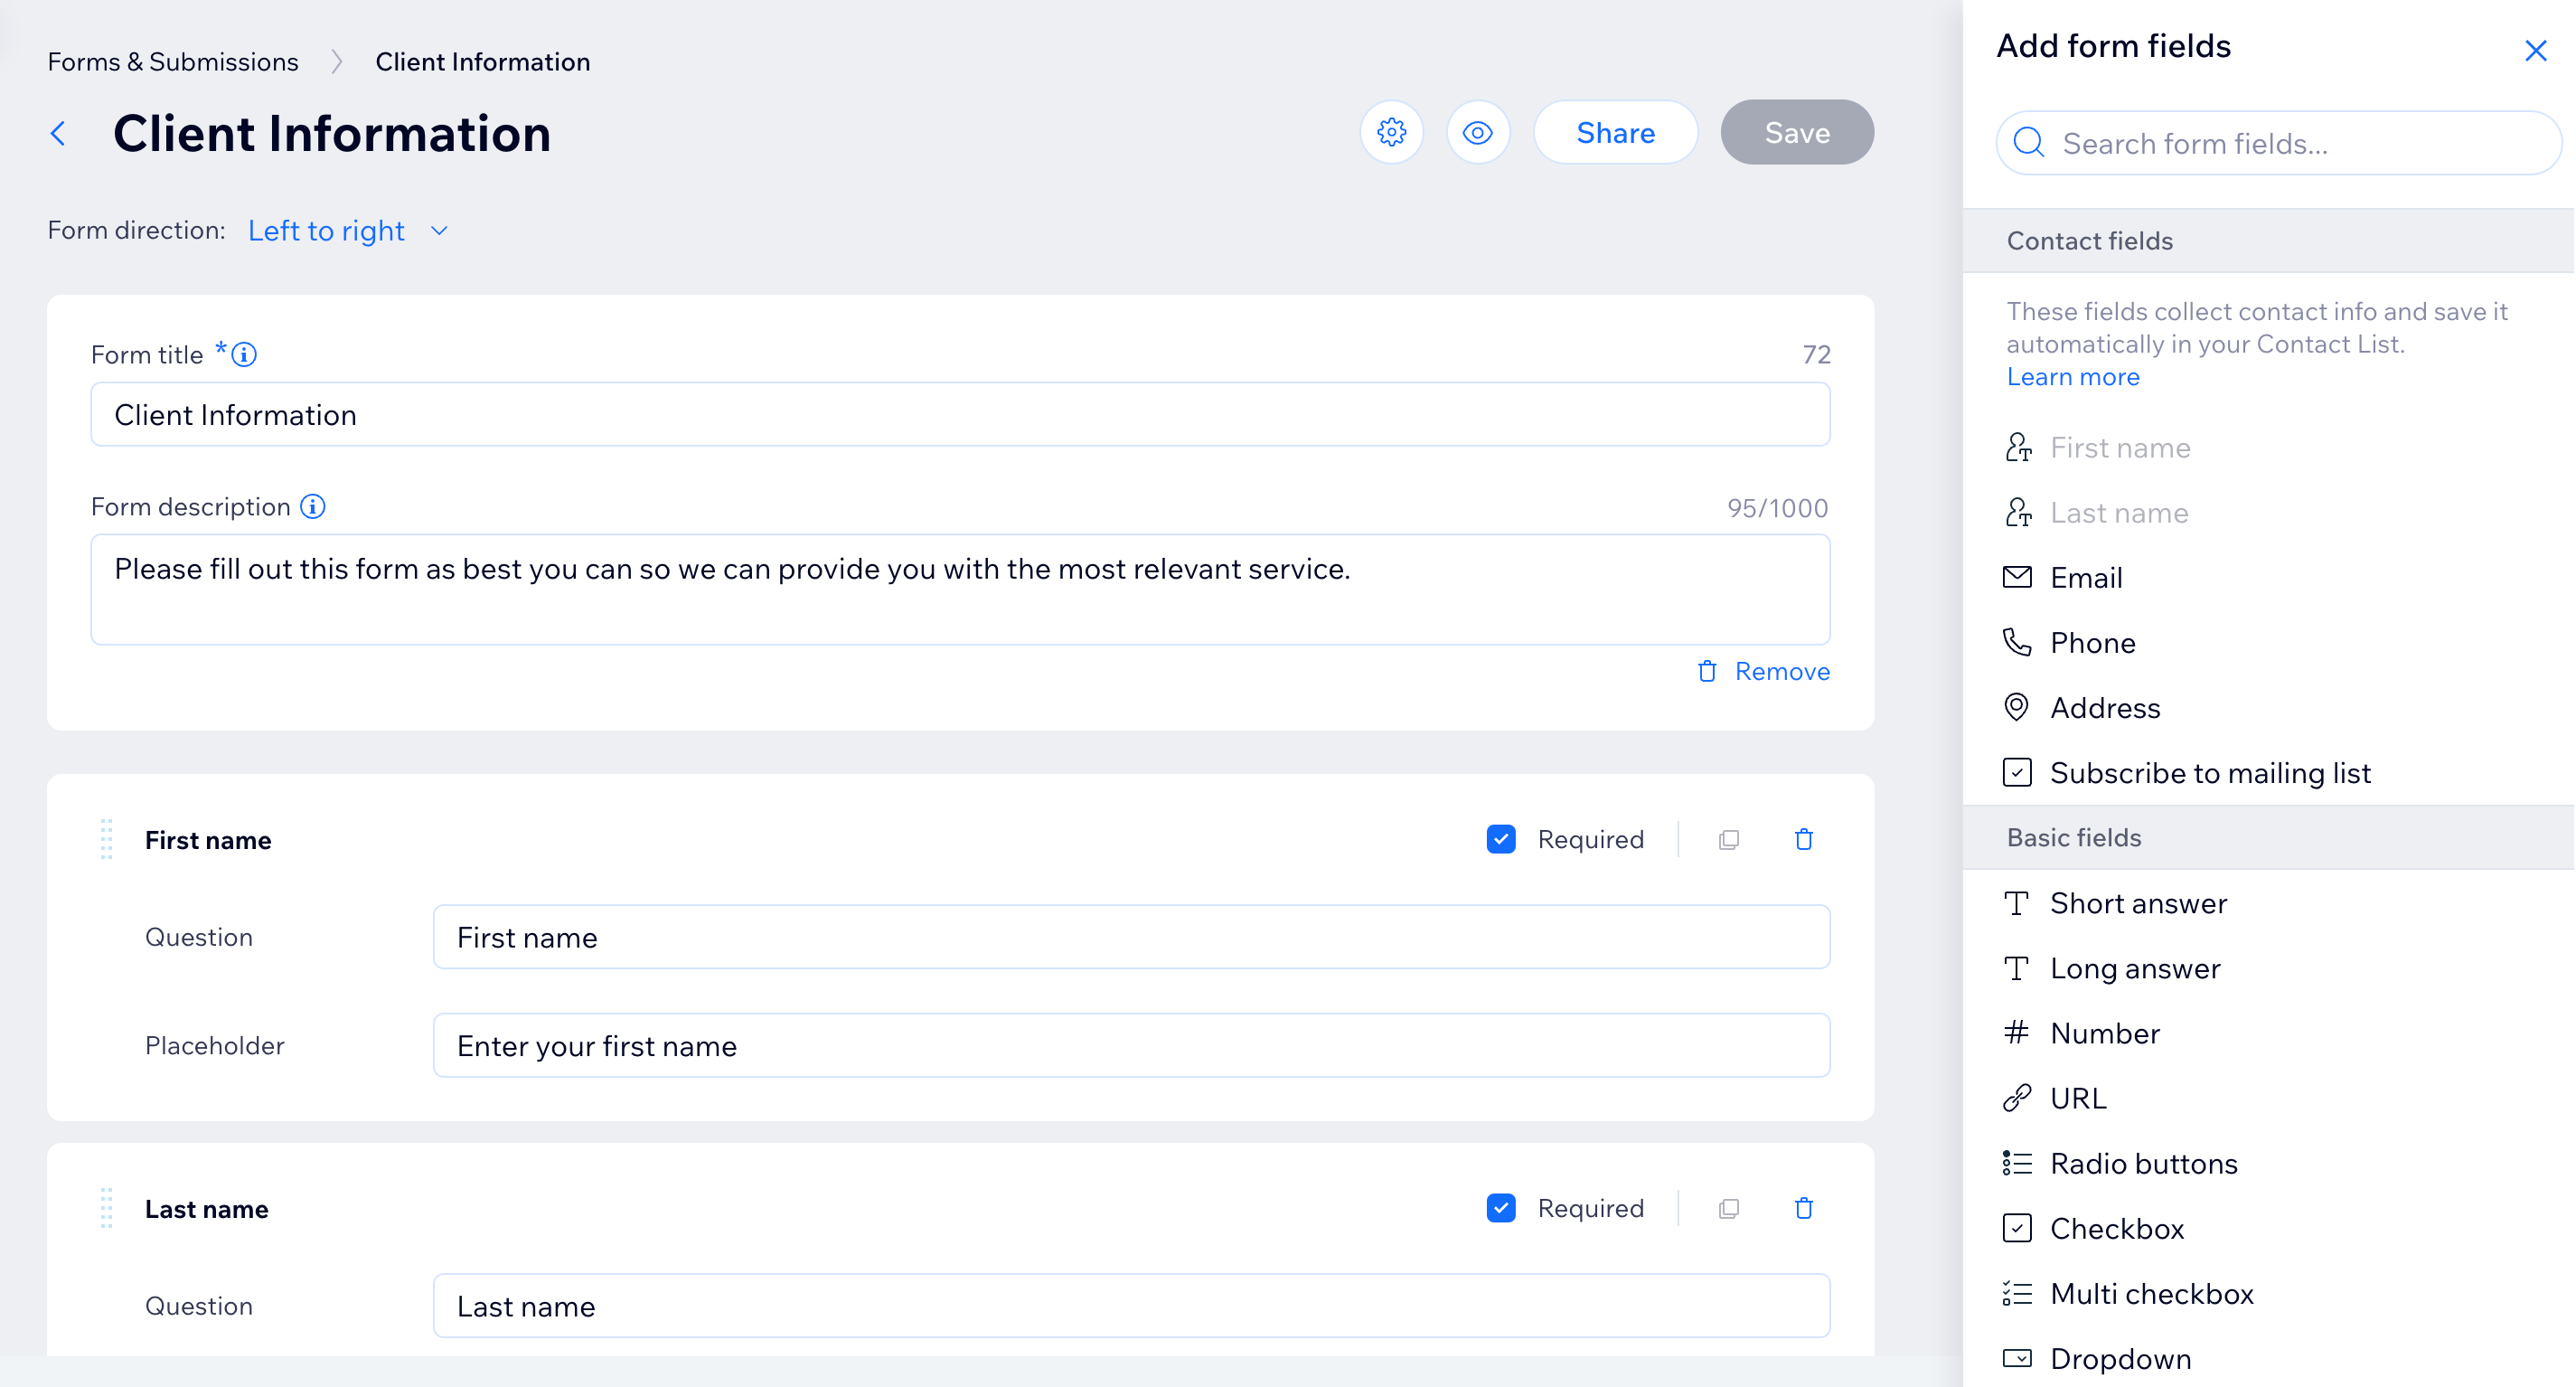The height and width of the screenshot is (1387, 2576).
Task: Click the Forms & Submissions breadcrumb
Action: (x=173, y=61)
